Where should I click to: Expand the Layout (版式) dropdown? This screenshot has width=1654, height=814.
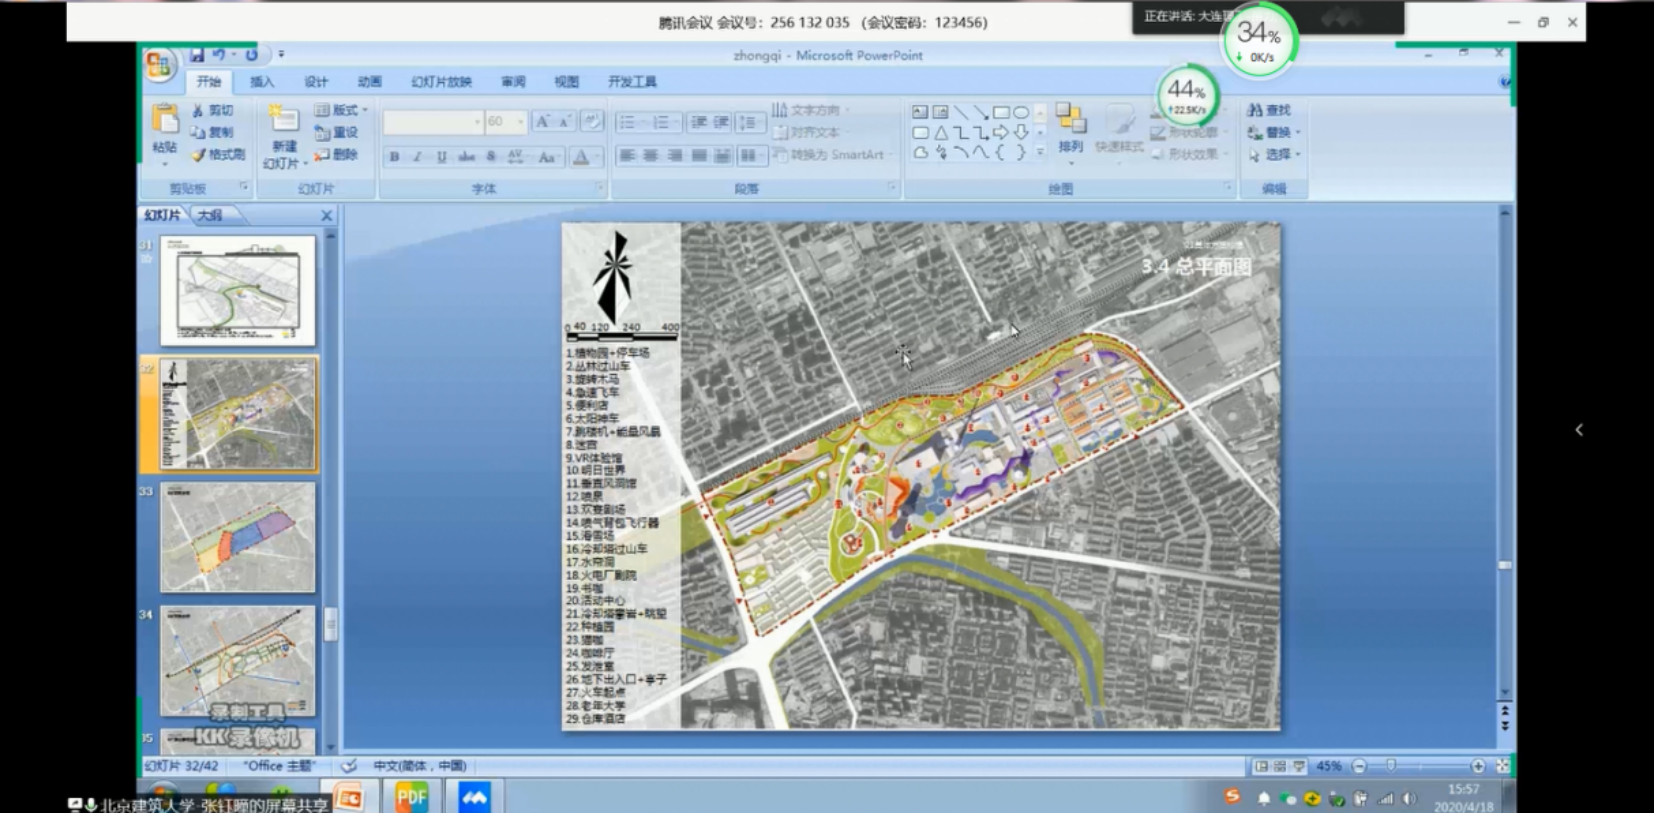365,110
